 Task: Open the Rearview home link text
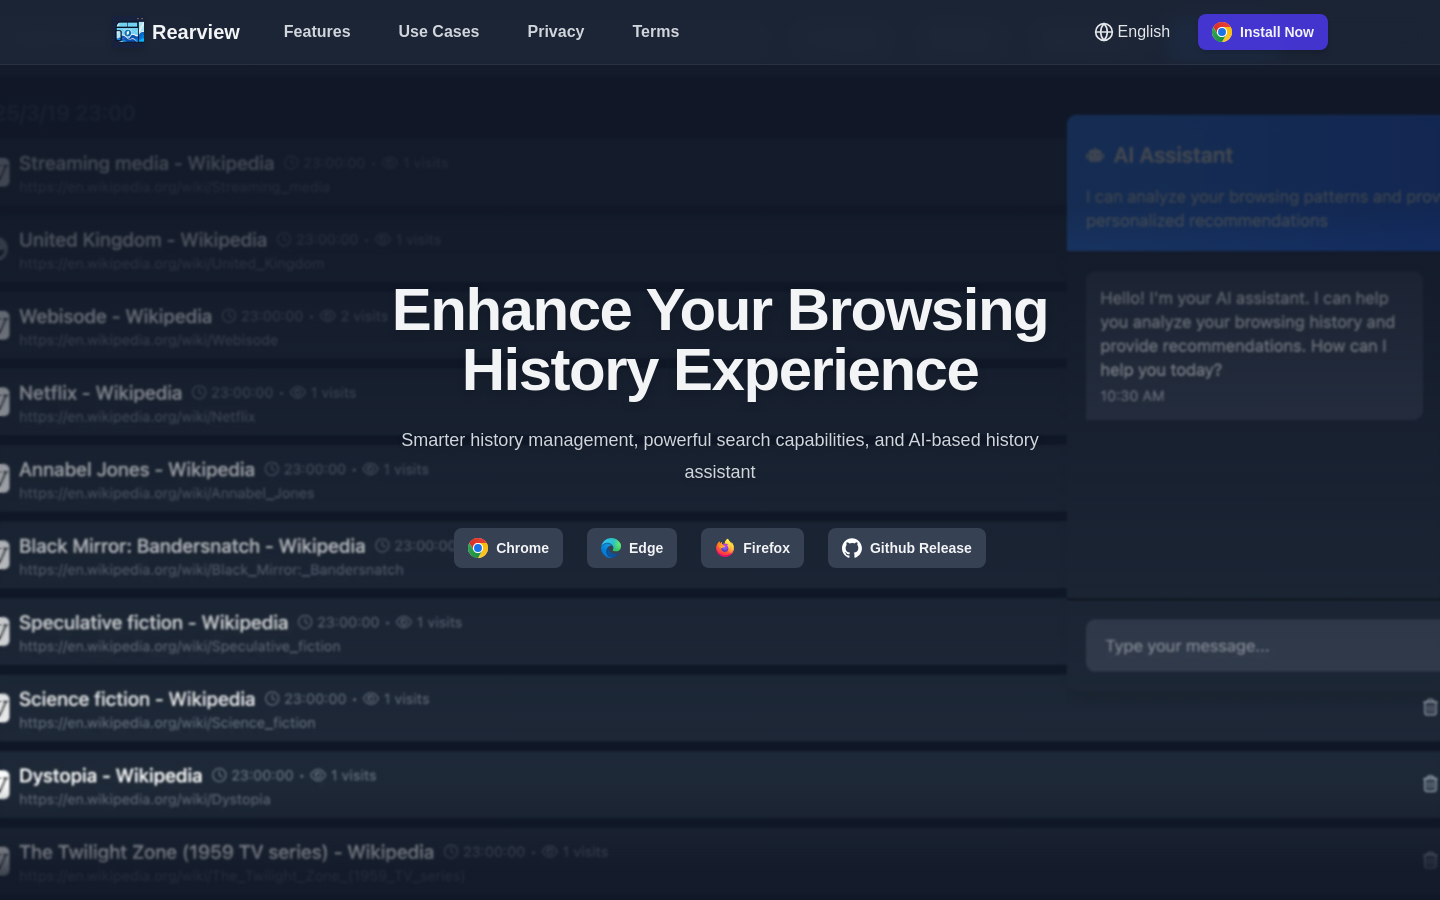[x=196, y=32]
